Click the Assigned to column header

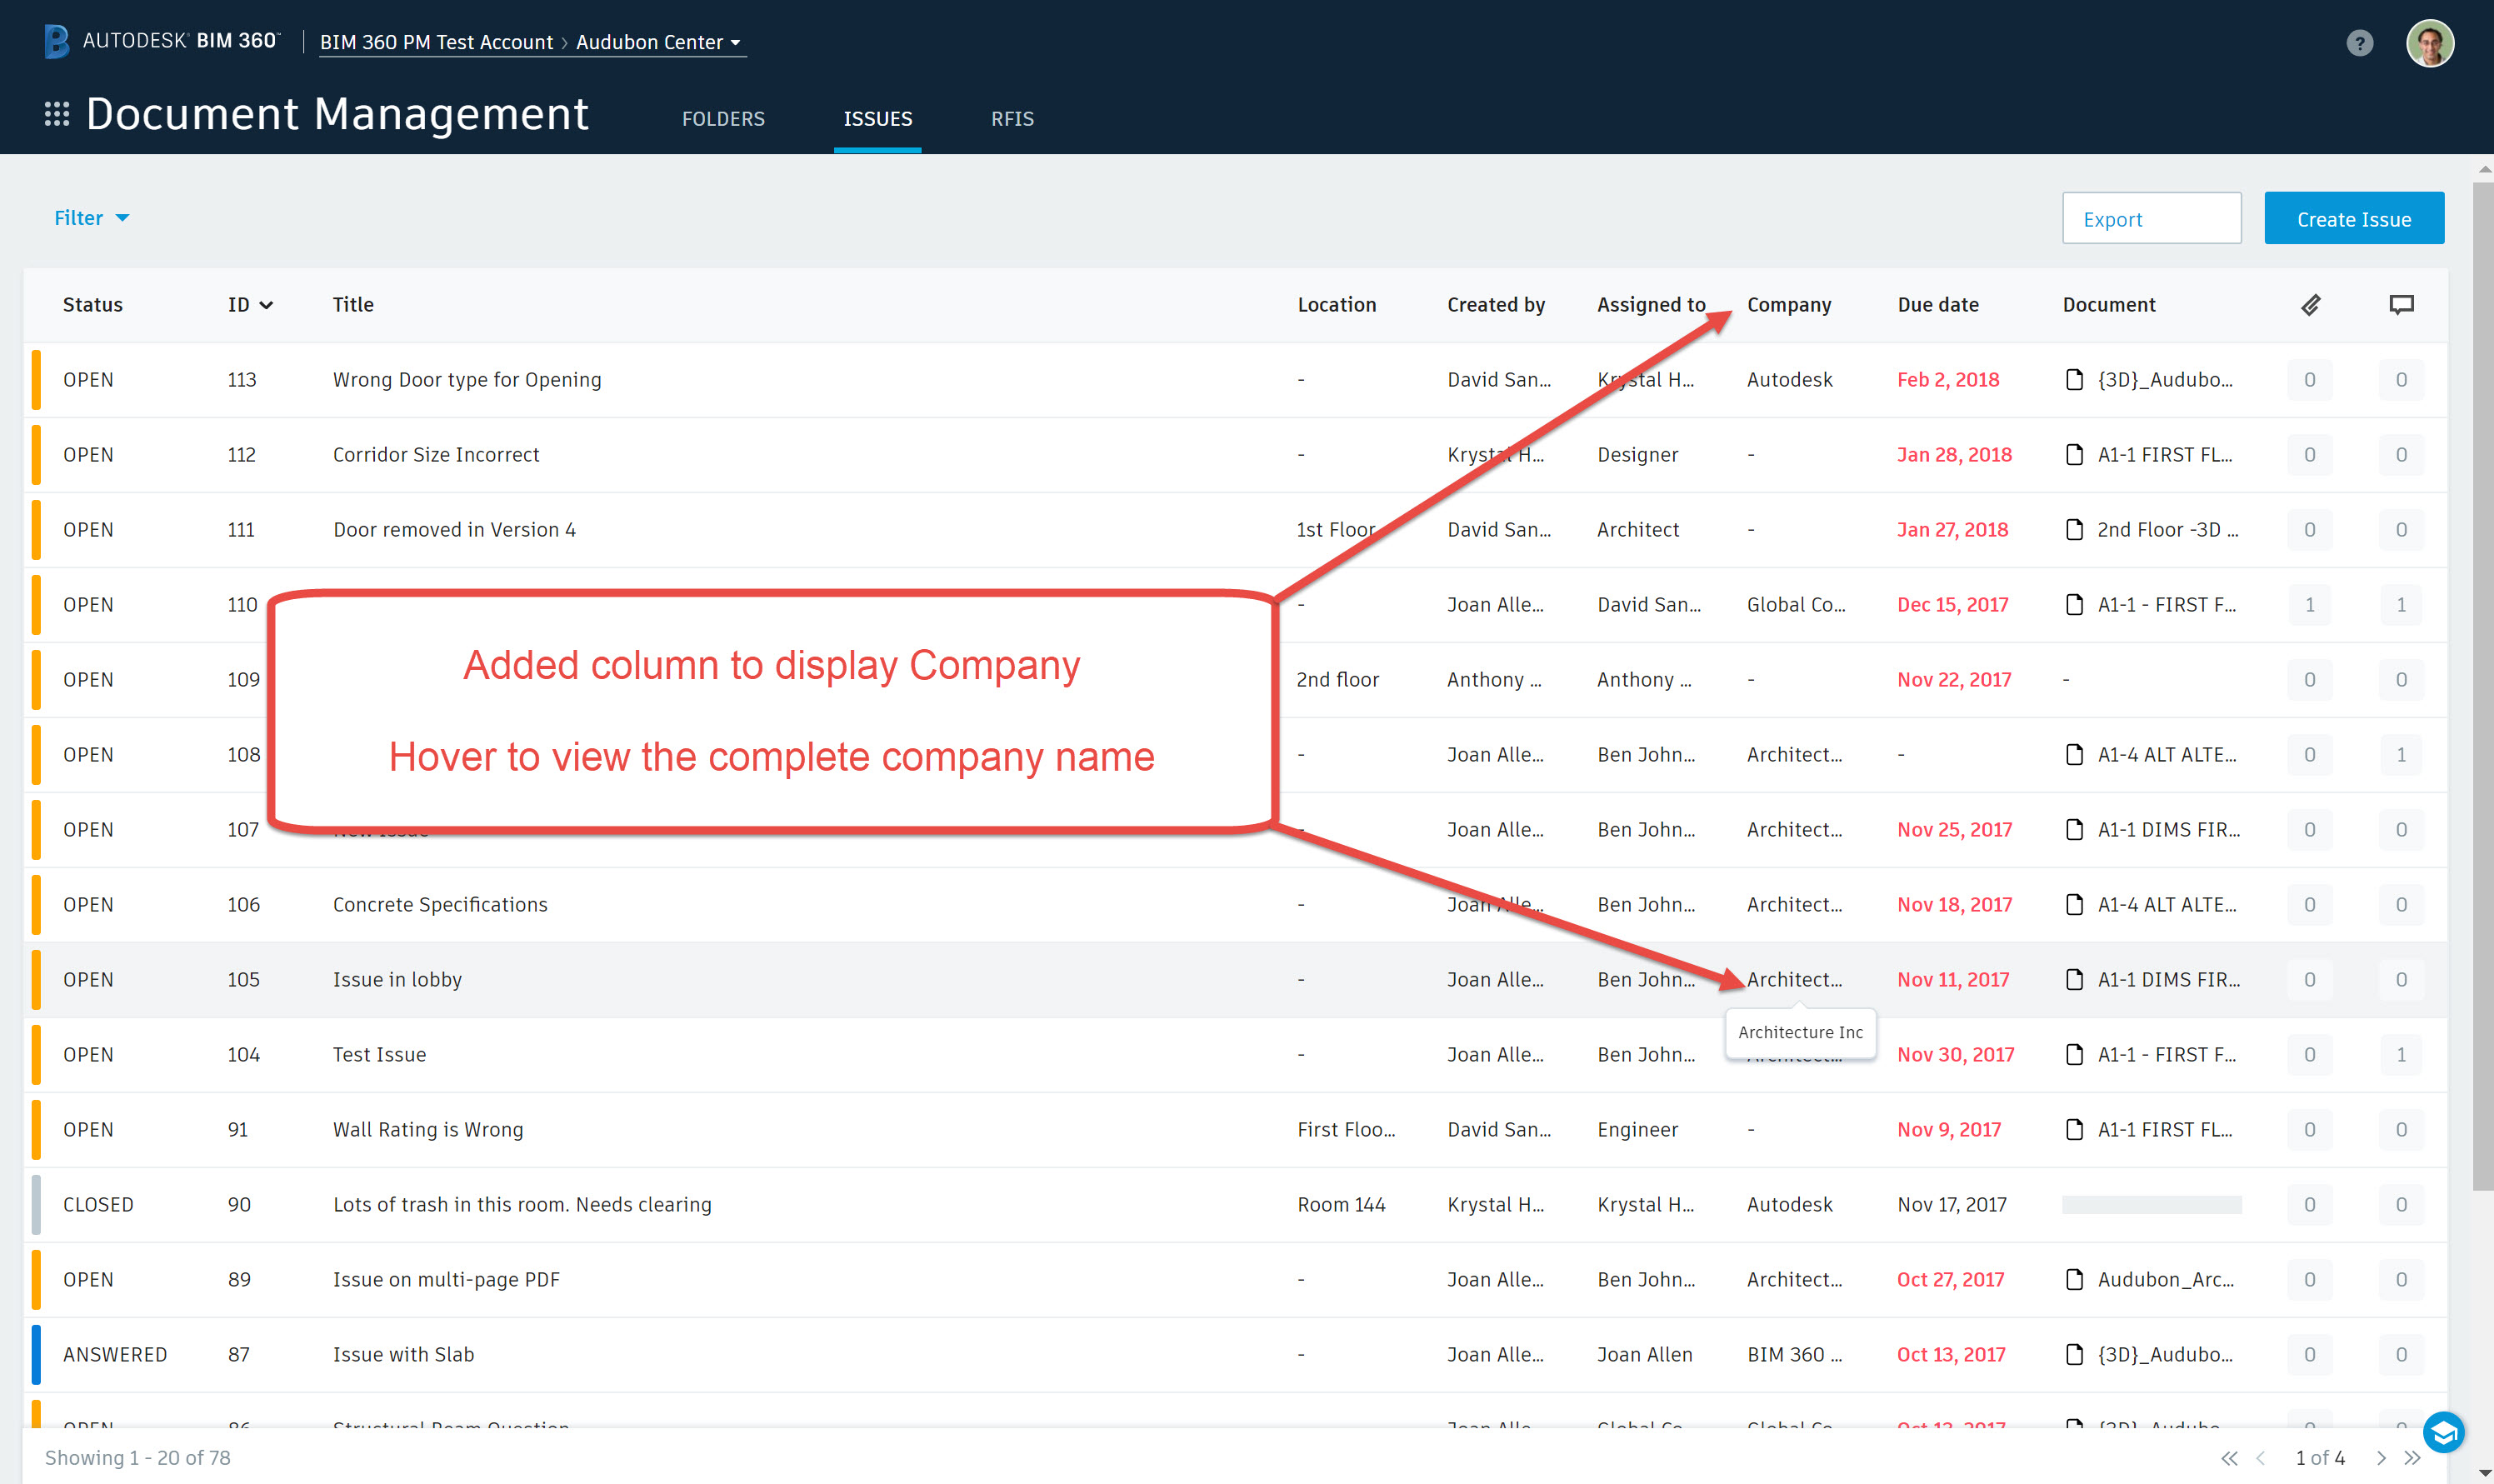[x=1651, y=305]
